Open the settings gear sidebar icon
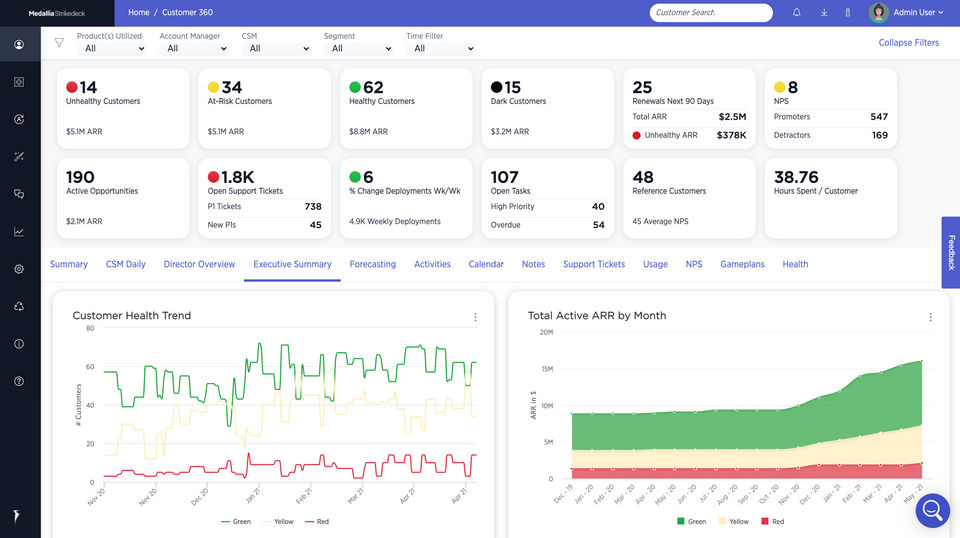The height and width of the screenshot is (538, 960). 19,269
